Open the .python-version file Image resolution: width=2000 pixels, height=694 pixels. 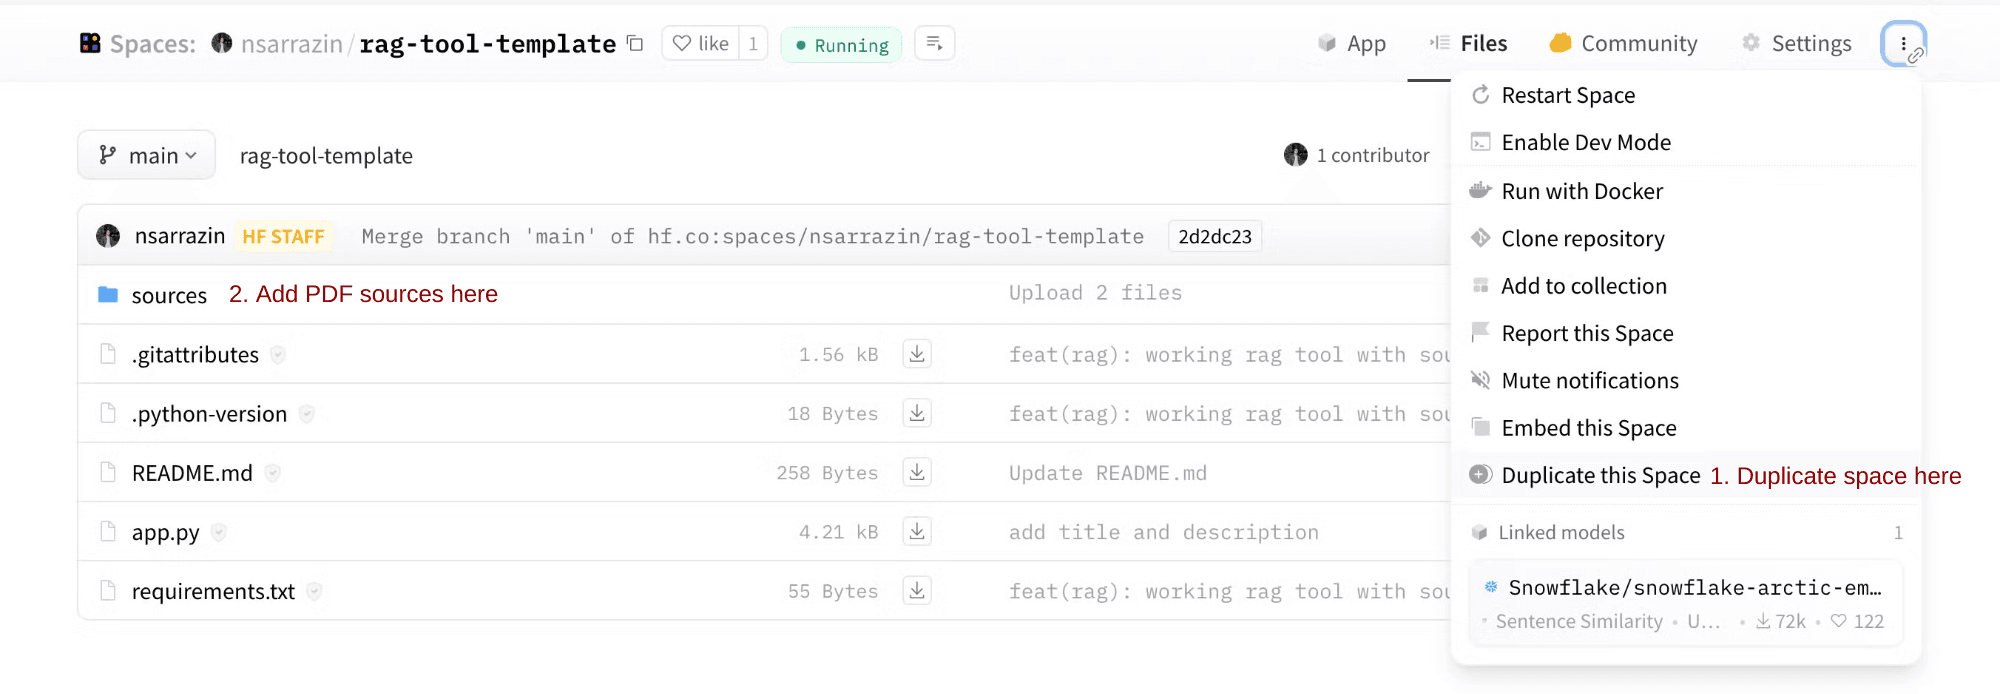coord(209,413)
